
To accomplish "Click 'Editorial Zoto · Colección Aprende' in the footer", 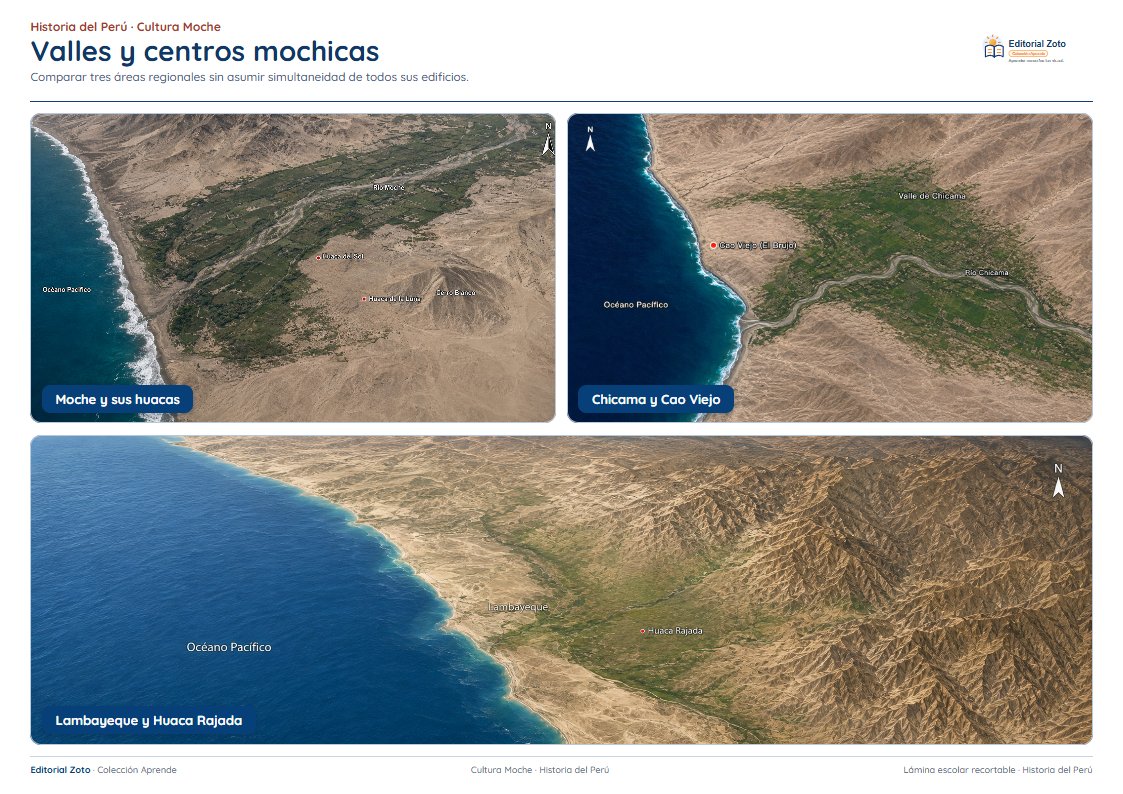I will click(103, 770).
